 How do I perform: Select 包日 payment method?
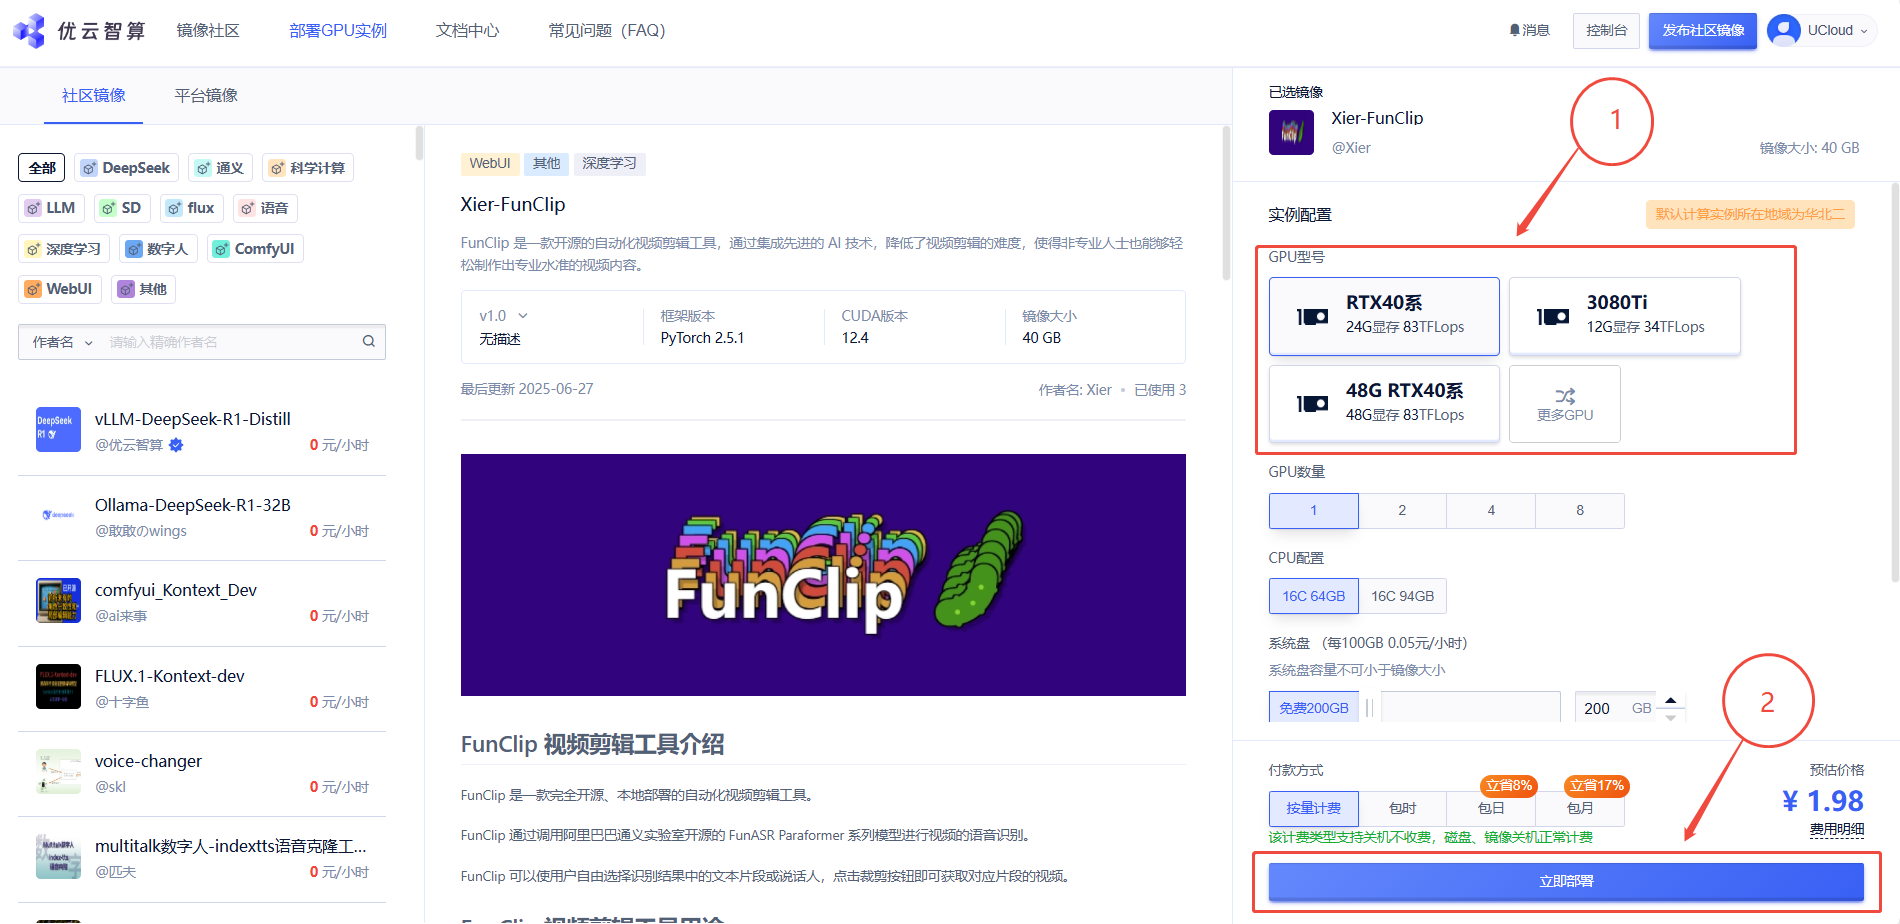tap(1491, 808)
